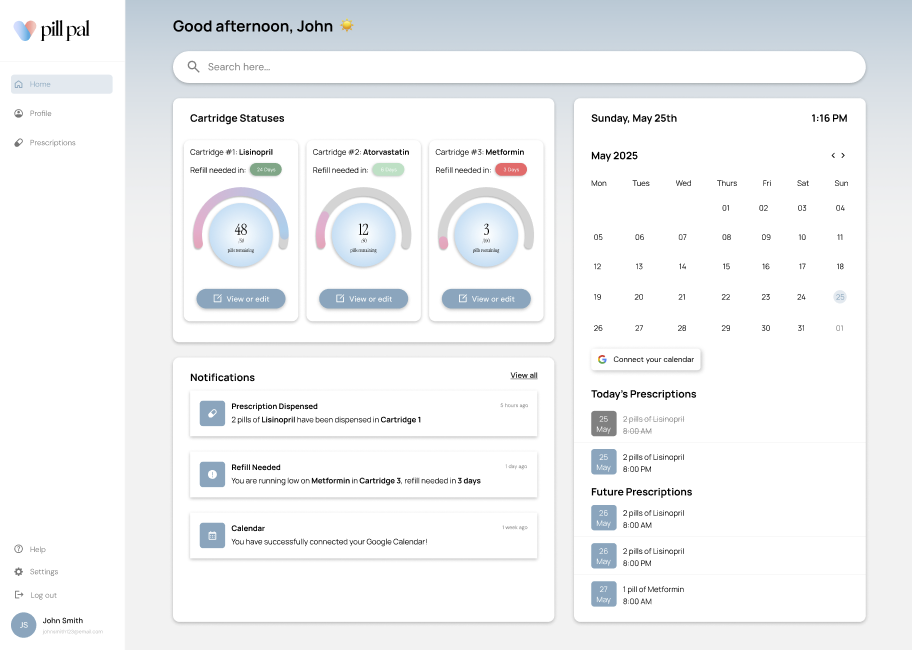Screen dimensions: 912x650
Task: Click the pill icon on Prescription Dispensed notification
Action: tap(212, 413)
